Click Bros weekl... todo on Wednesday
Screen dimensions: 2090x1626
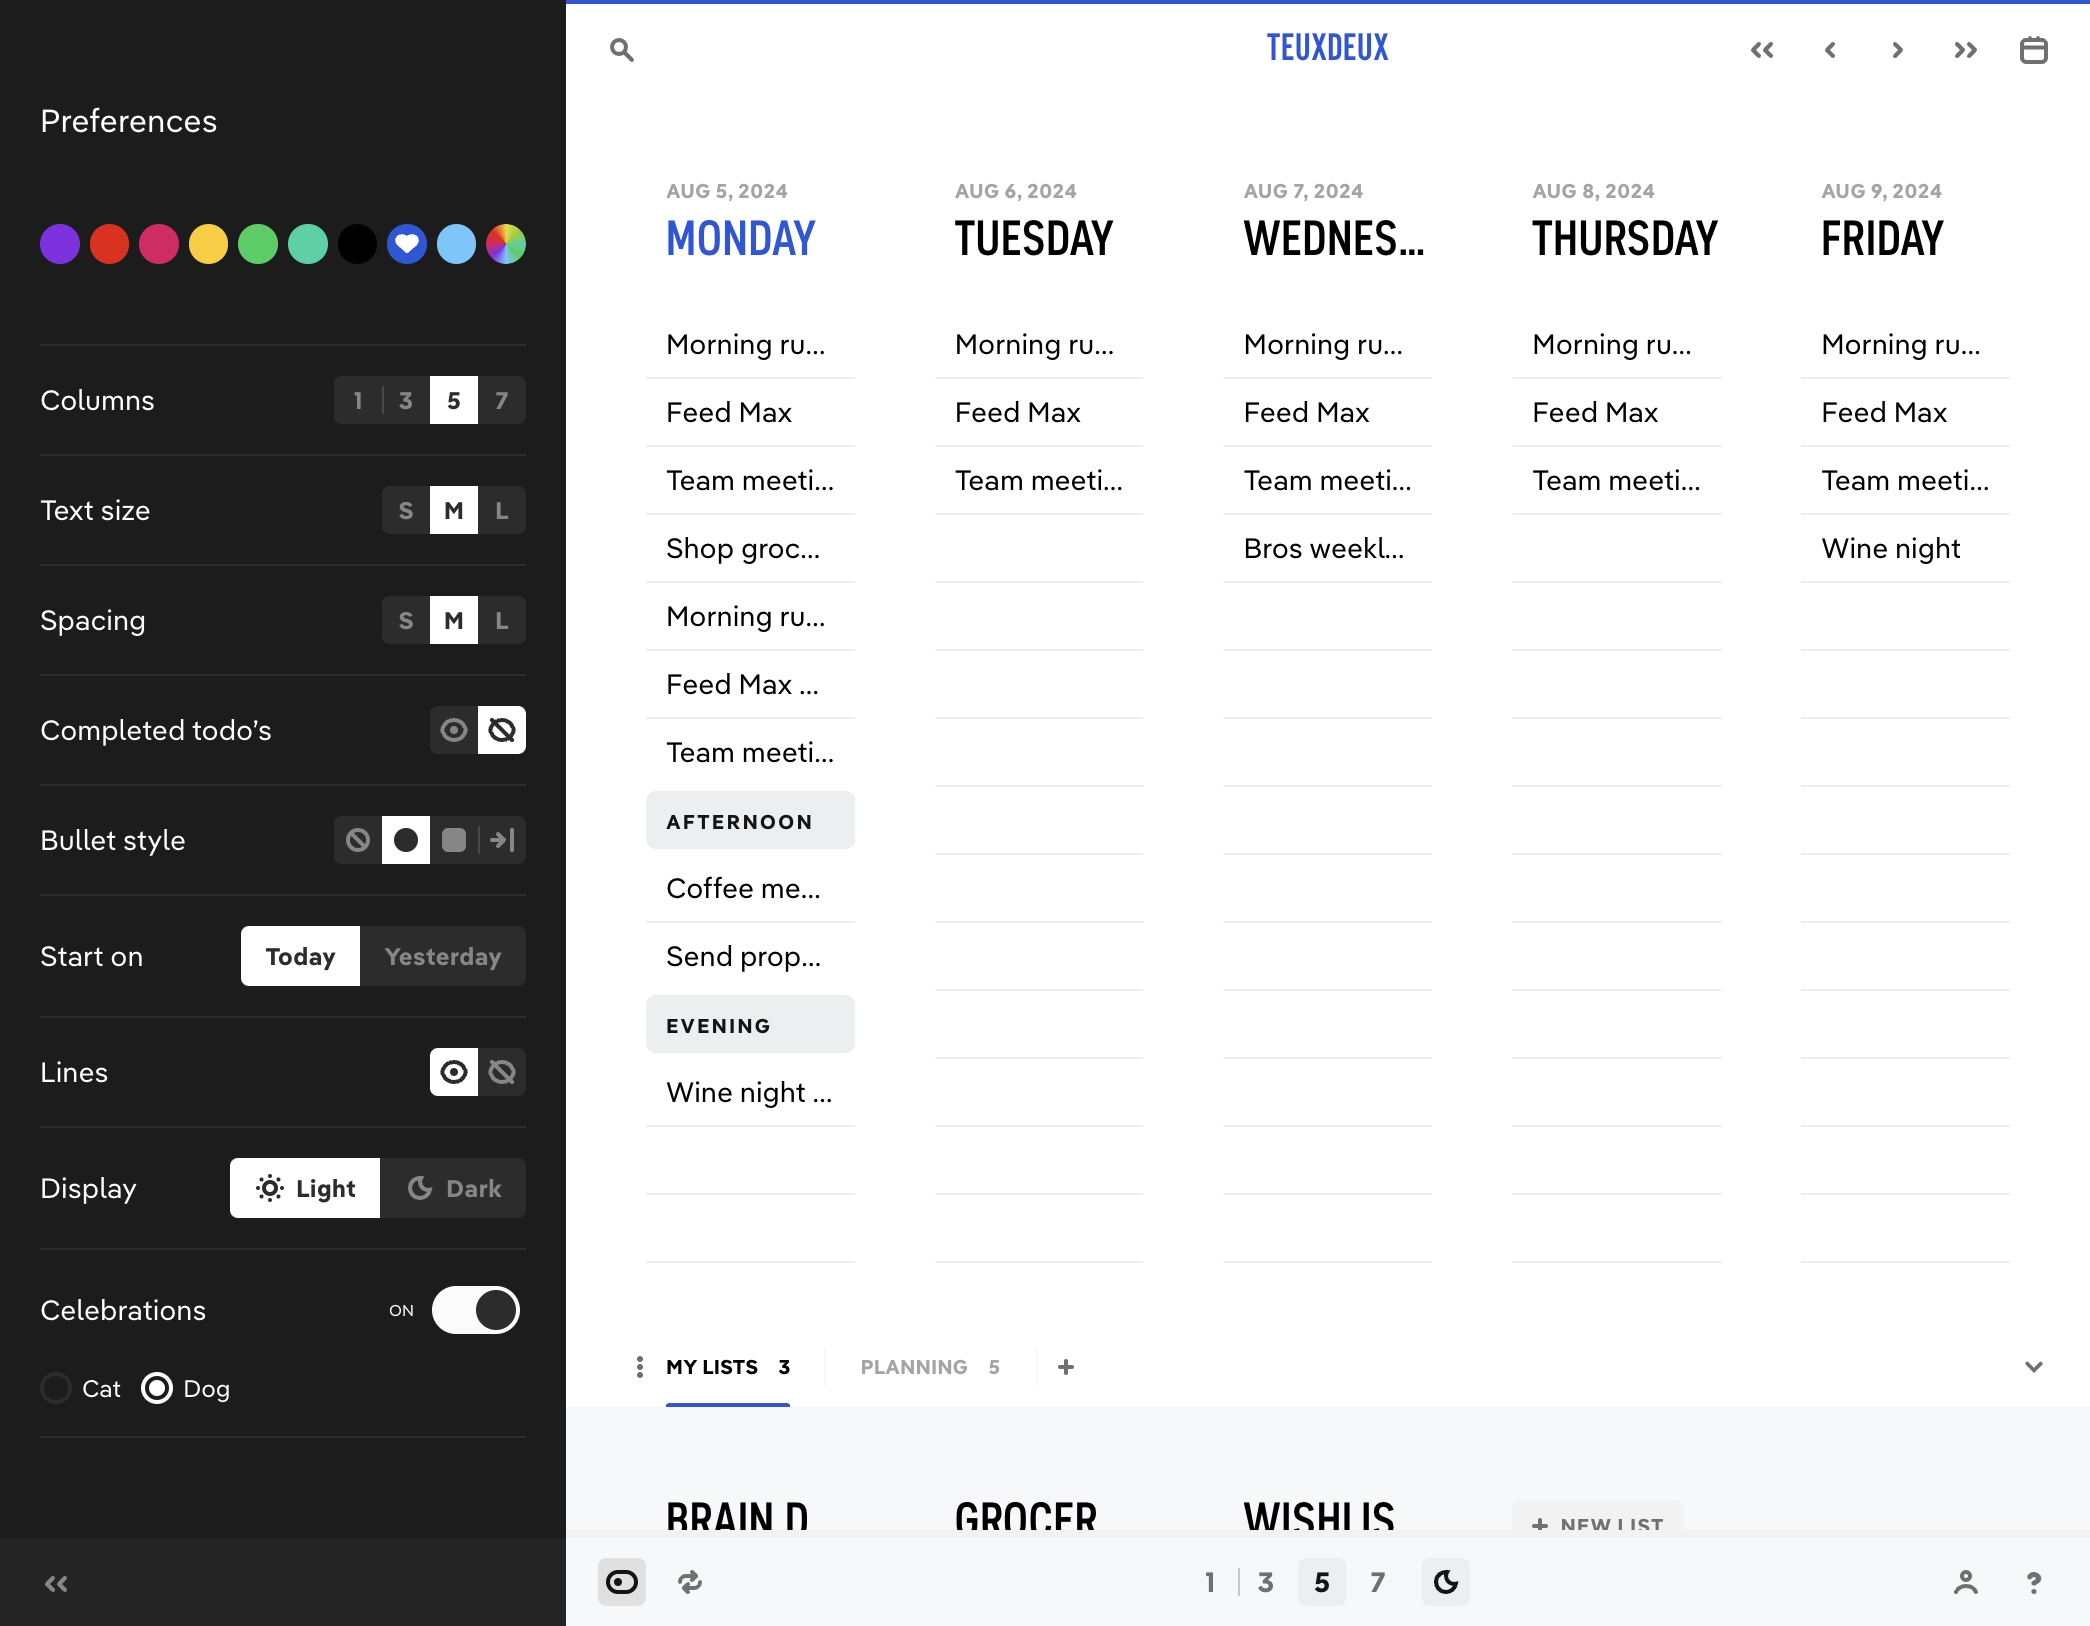(1327, 548)
